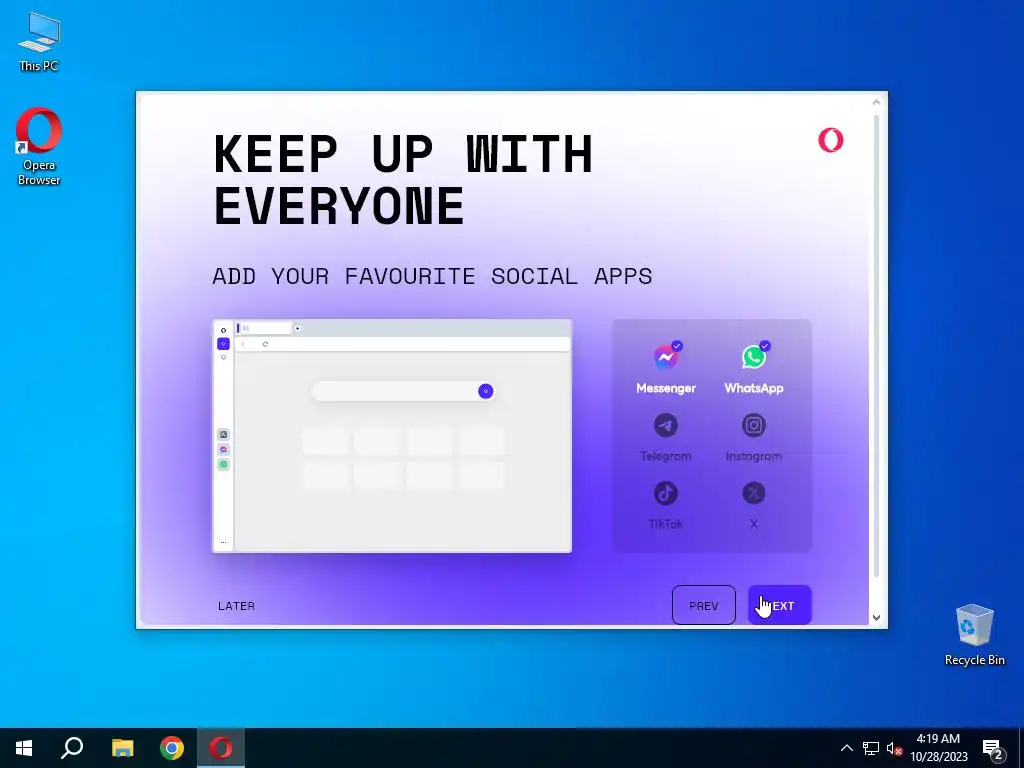
Task: Open File Explorer from the taskbar
Action: point(122,748)
